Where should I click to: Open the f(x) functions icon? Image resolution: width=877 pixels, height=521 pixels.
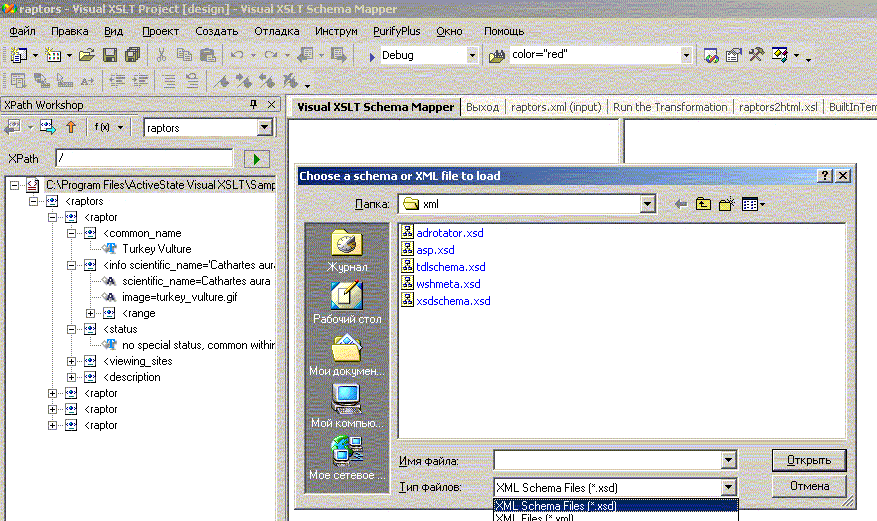[102, 127]
